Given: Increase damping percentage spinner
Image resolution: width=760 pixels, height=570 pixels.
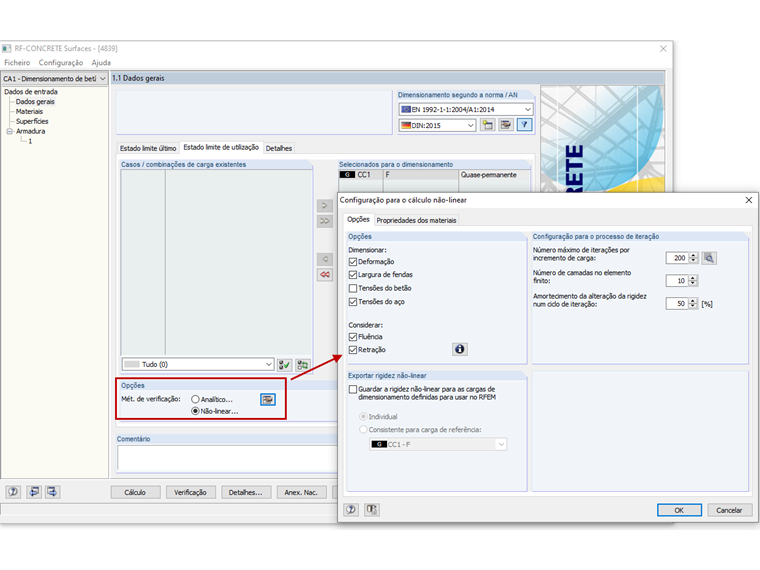Looking at the screenshot, I should (x=693, y=301).
